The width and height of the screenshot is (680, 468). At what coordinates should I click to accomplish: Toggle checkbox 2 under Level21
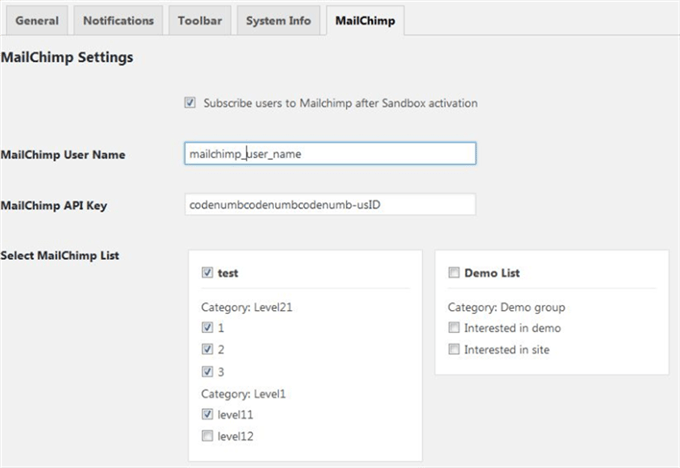pos(207,349)
